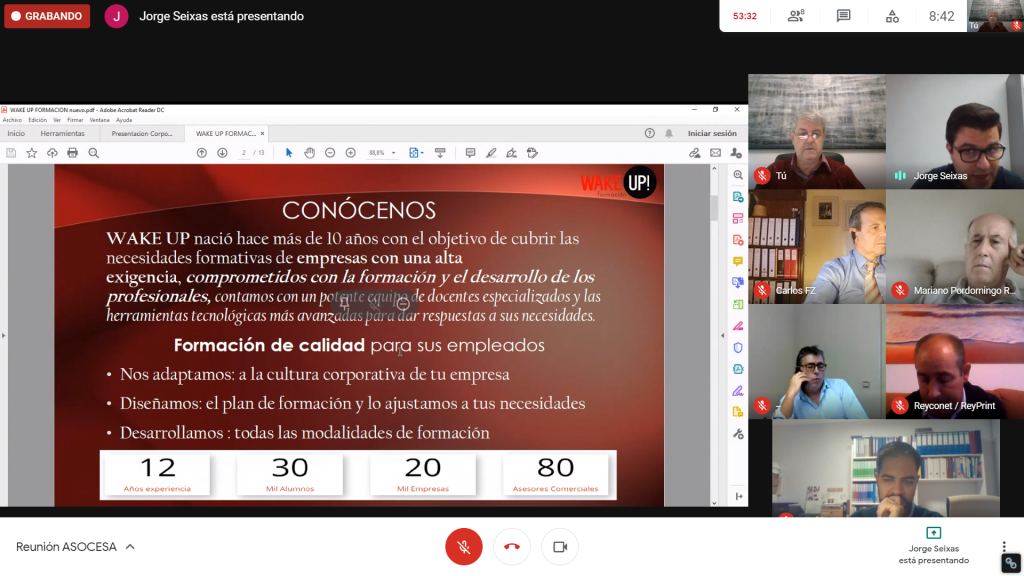The image size is (1024, 576).
Task: Add a comment note in Acrobat toolbar
Action: (x=470, y=153)
